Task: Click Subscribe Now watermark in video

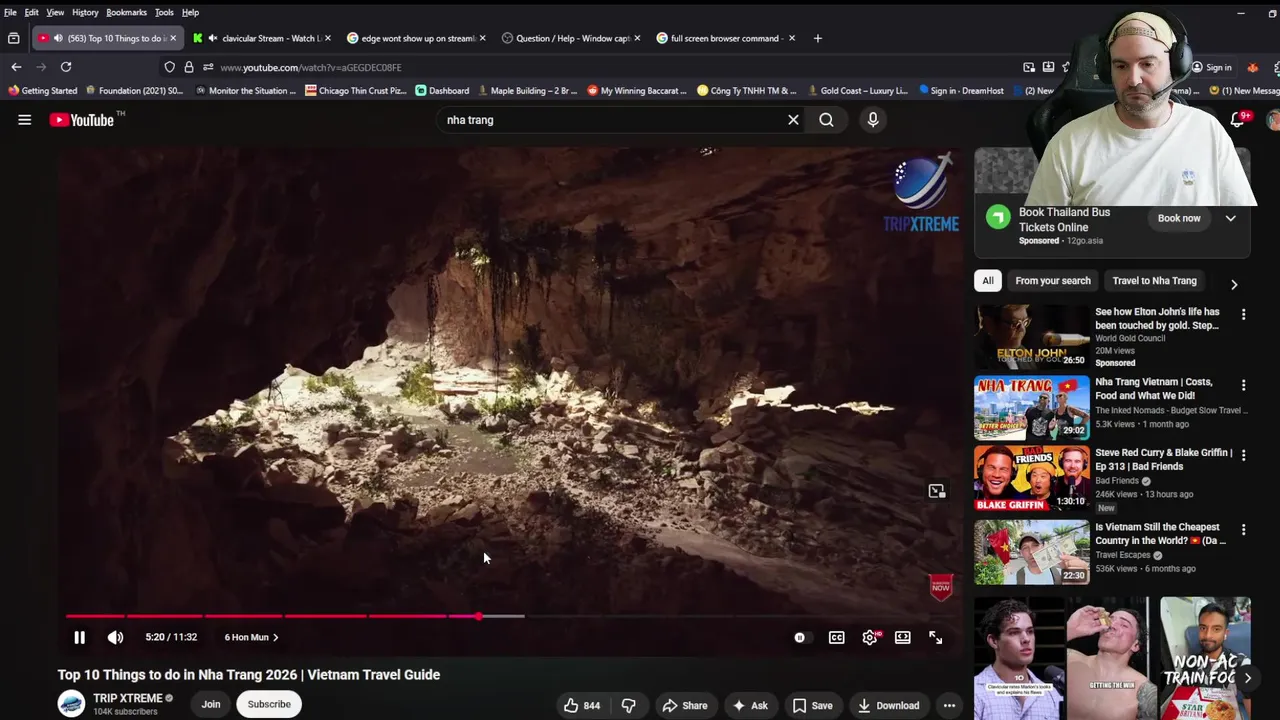Action: (x=940, y=586)
